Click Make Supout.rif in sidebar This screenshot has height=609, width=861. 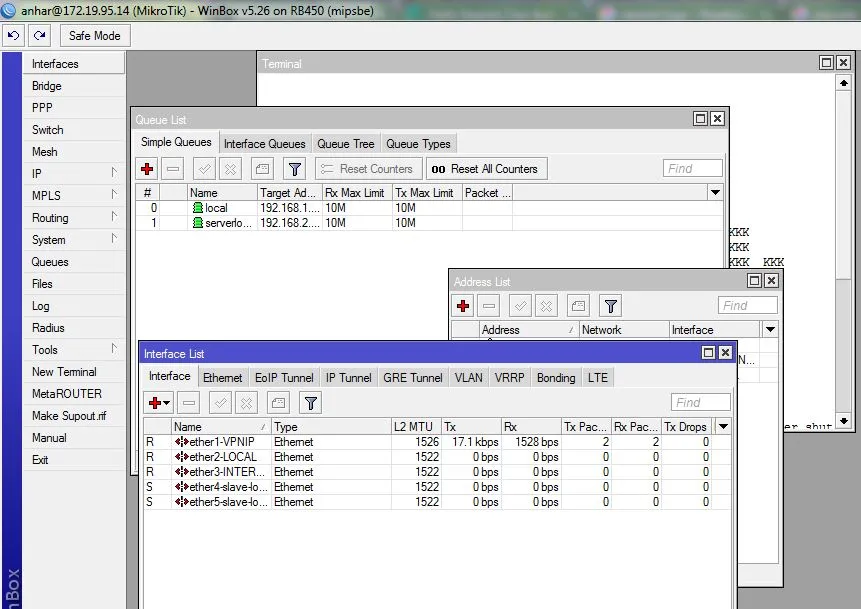(74, 416)
